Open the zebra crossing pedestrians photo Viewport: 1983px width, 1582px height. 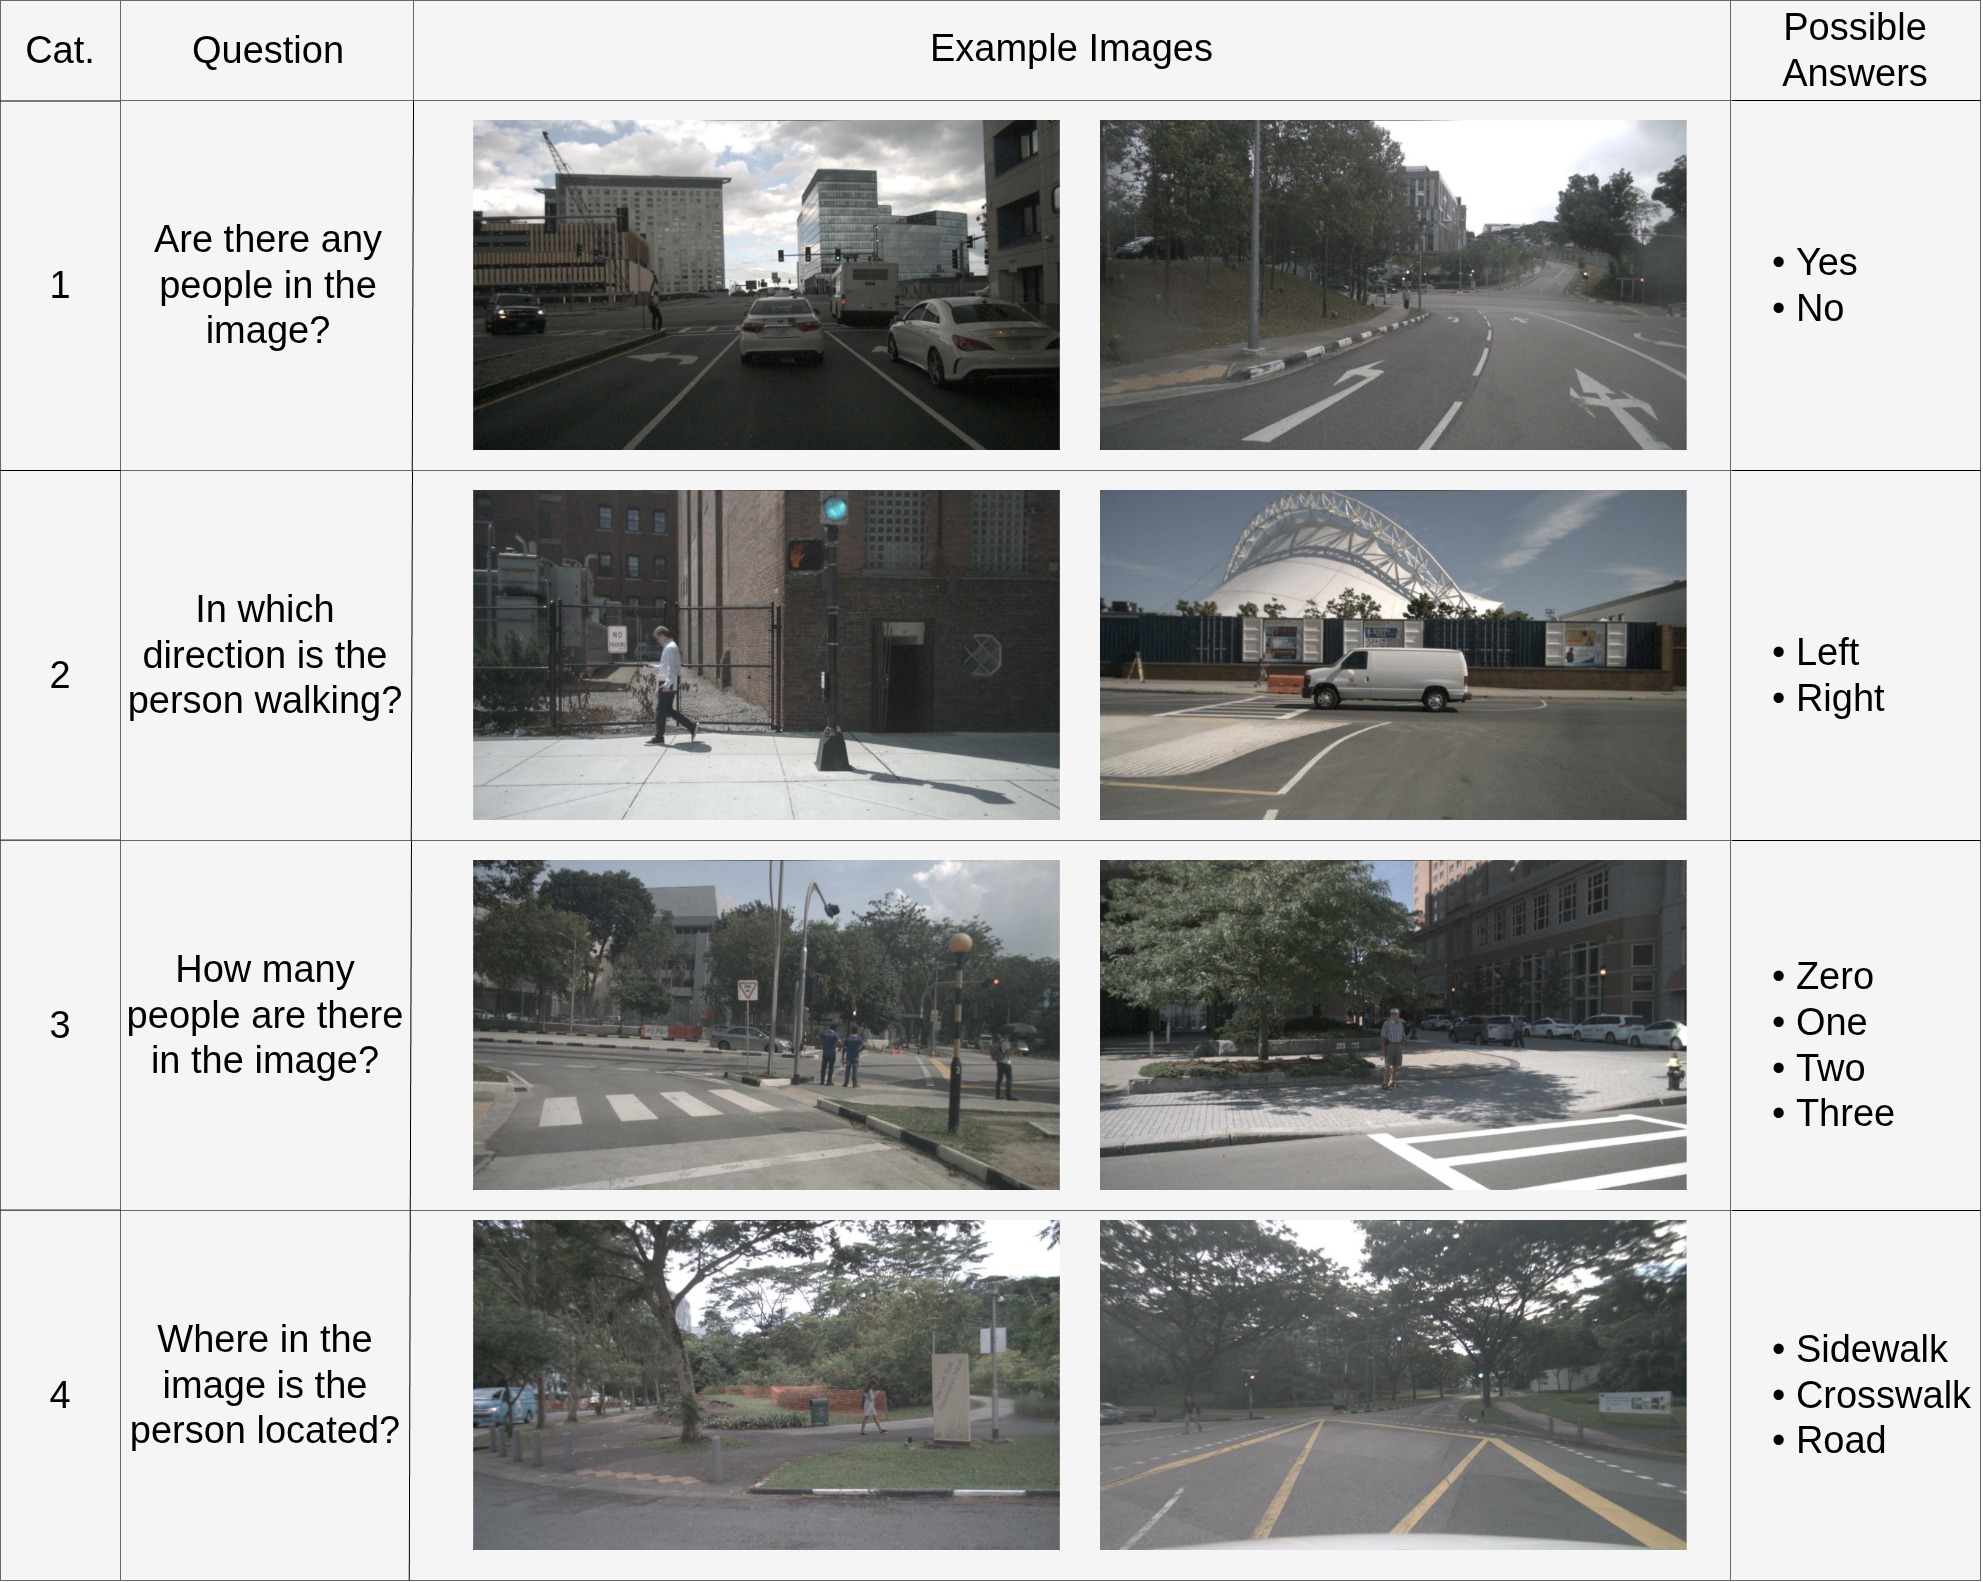coord(765,1024)
